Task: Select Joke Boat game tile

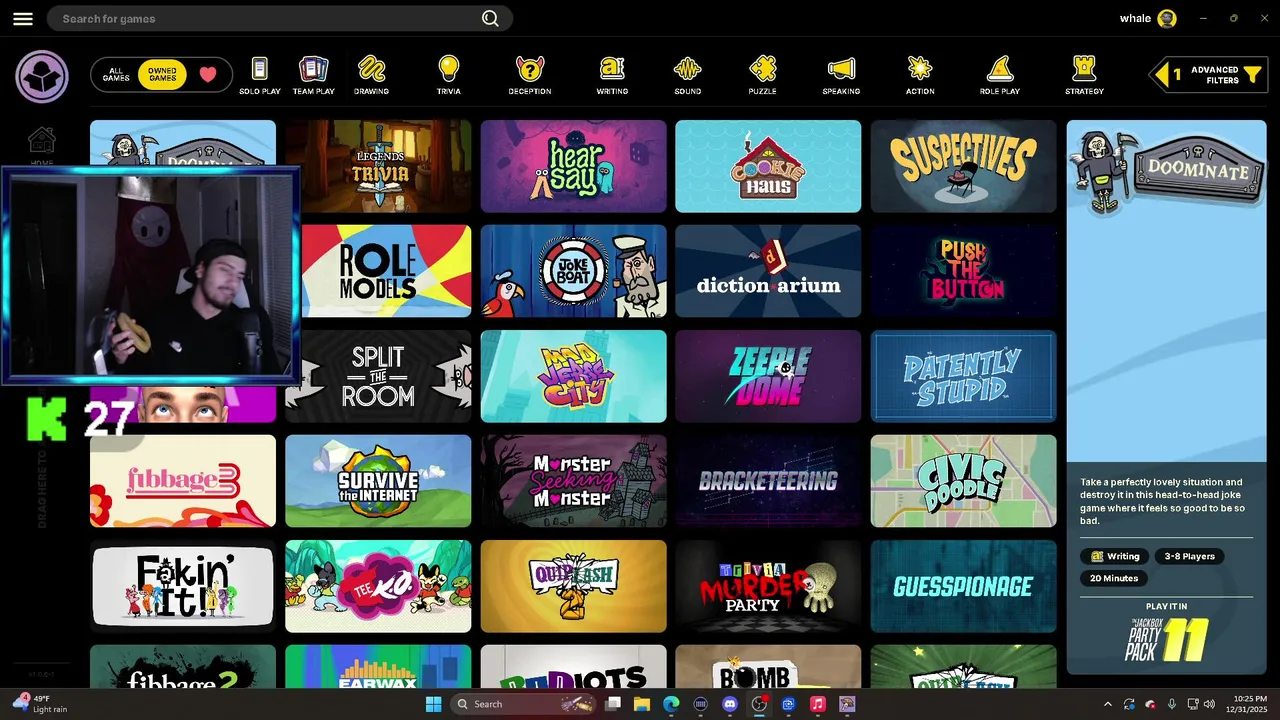Action: (573, 271)
